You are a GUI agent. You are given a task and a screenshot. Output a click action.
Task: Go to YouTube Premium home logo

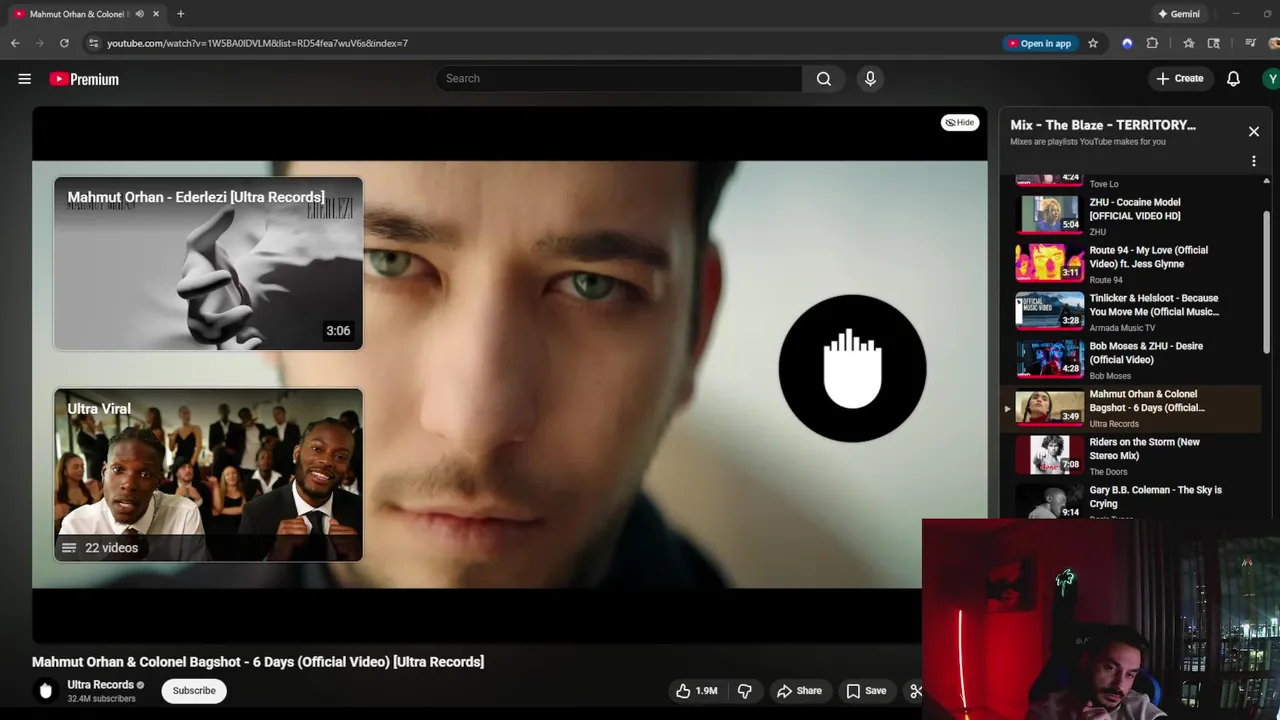(x=84, y=79)
